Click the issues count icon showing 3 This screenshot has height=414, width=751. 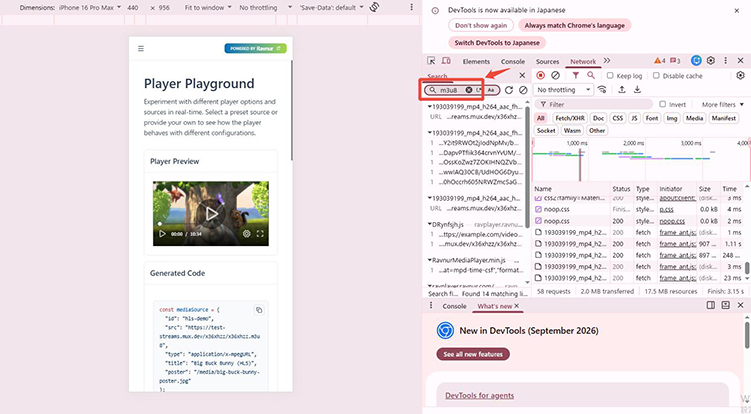click(675, 60)
